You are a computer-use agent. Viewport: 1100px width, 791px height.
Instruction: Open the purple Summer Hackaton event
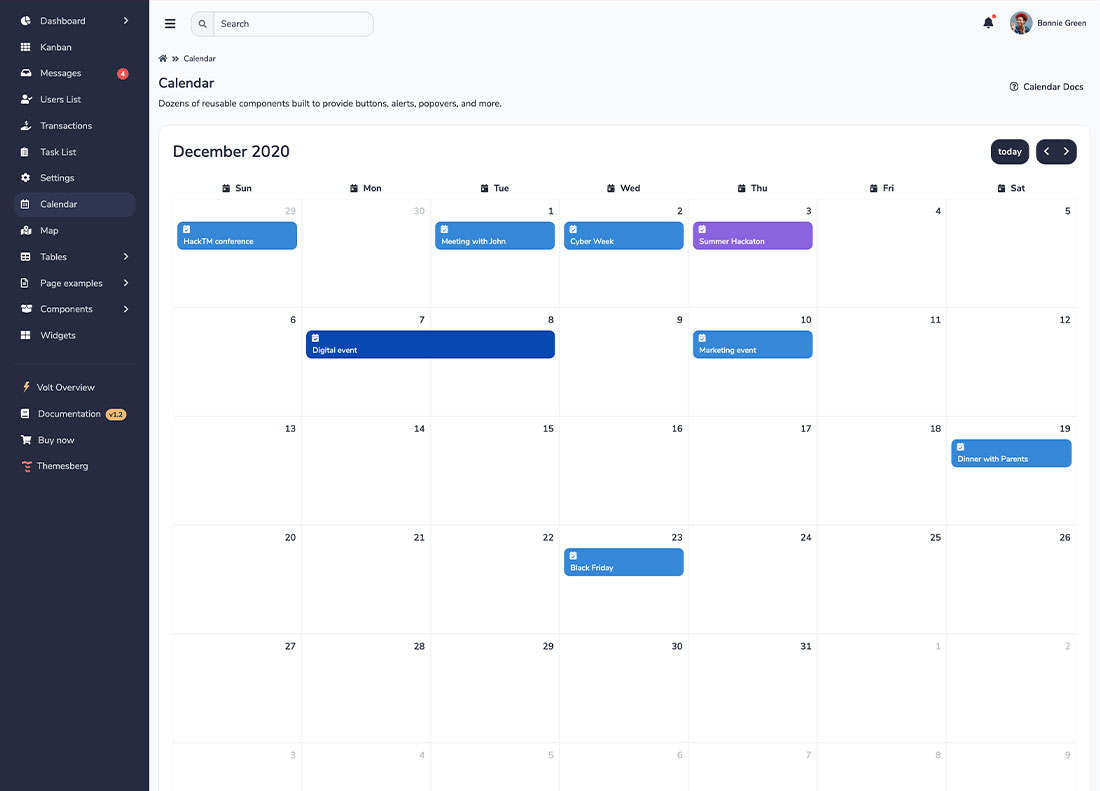point(753,236)
